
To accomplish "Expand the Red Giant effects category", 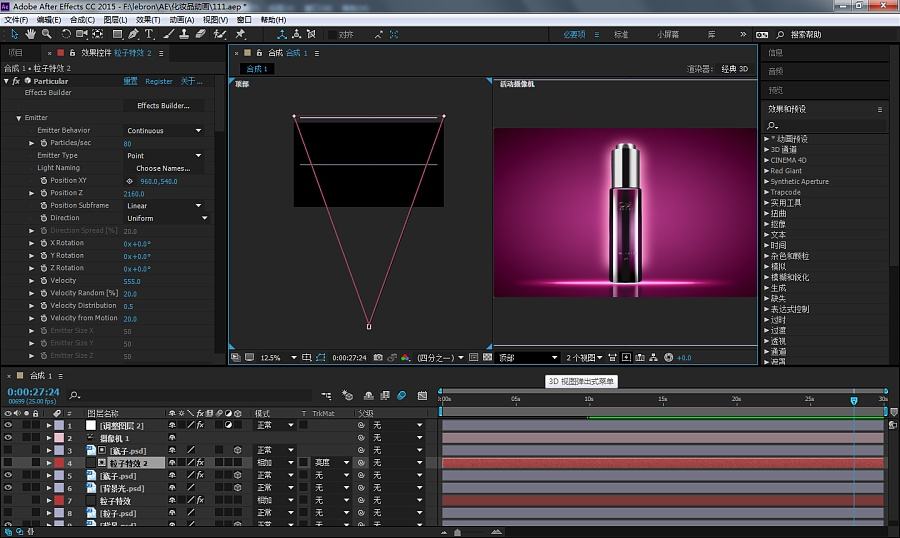I will click(767, 171).
